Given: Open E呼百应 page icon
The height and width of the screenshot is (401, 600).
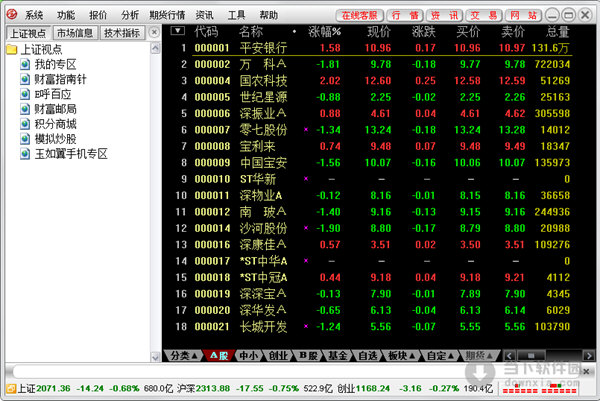Looking at the screenshot, I should tap(25, 94).
